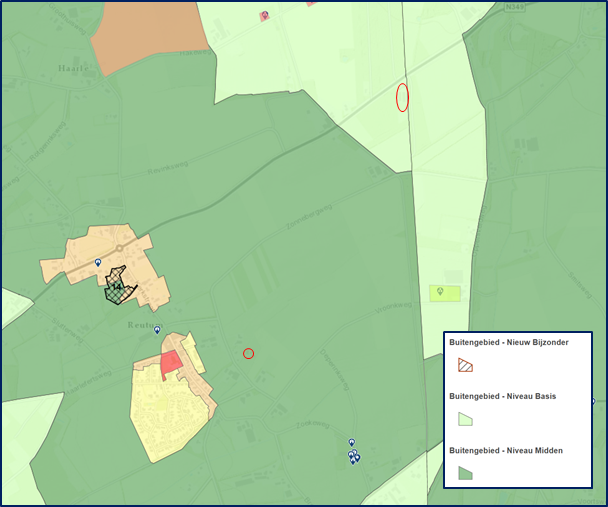The image size is (608, 507).
Task: Click the Vroonkweg road label
Action: pyautogui.click(x=393, y=308)
